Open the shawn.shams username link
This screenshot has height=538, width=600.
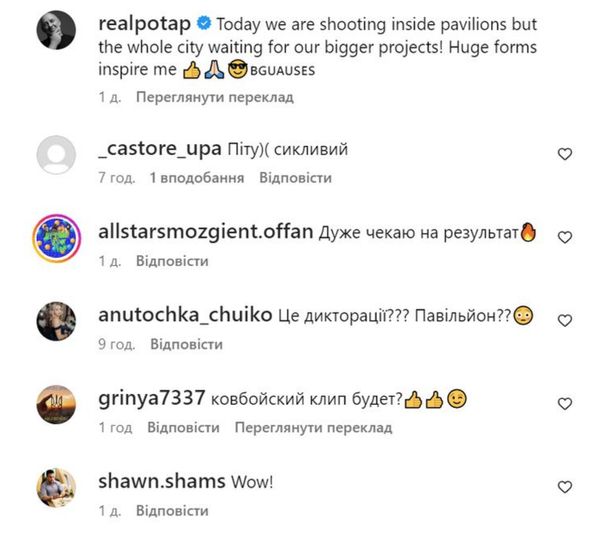click(163, 481)
